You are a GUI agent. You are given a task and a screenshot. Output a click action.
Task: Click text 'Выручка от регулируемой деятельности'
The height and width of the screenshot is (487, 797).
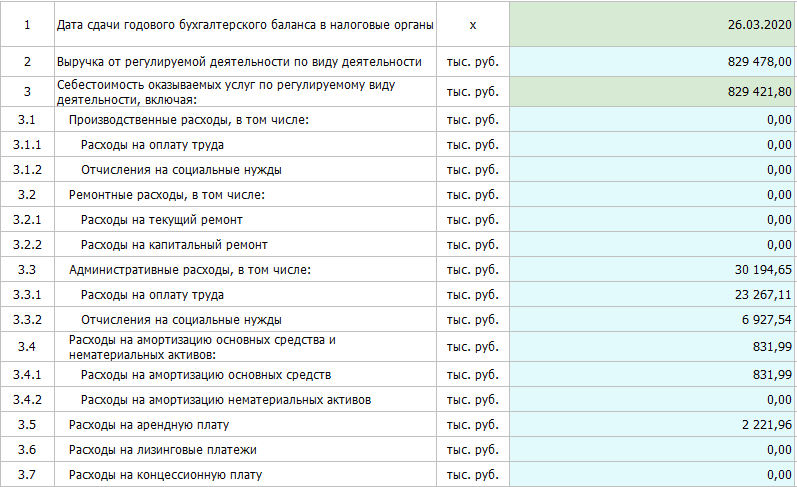tap(173, 62)
